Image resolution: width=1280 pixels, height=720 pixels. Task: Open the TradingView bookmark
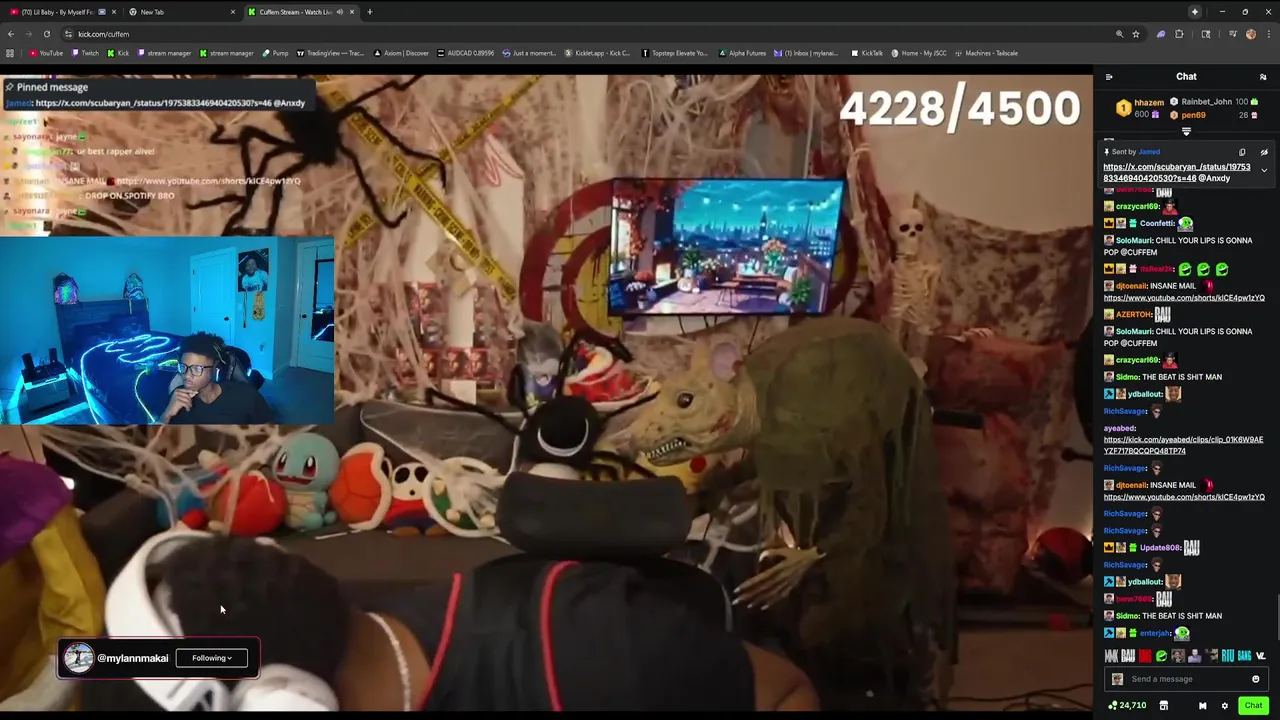[330, 53]
